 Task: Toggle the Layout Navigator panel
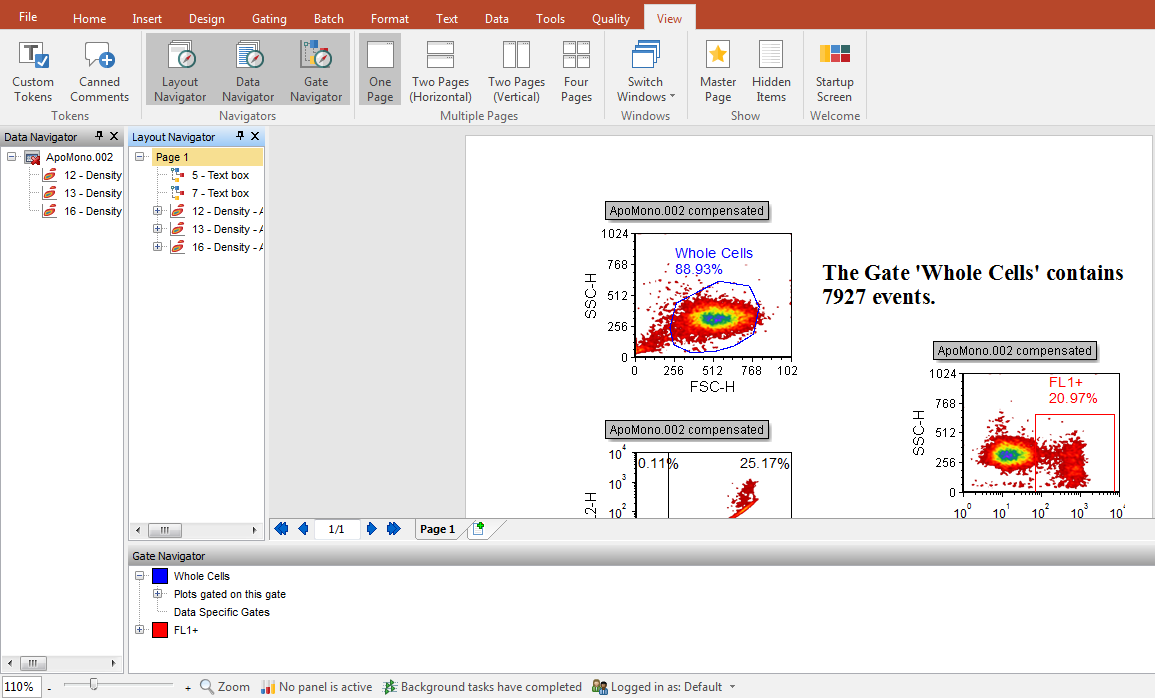(180, 71)
